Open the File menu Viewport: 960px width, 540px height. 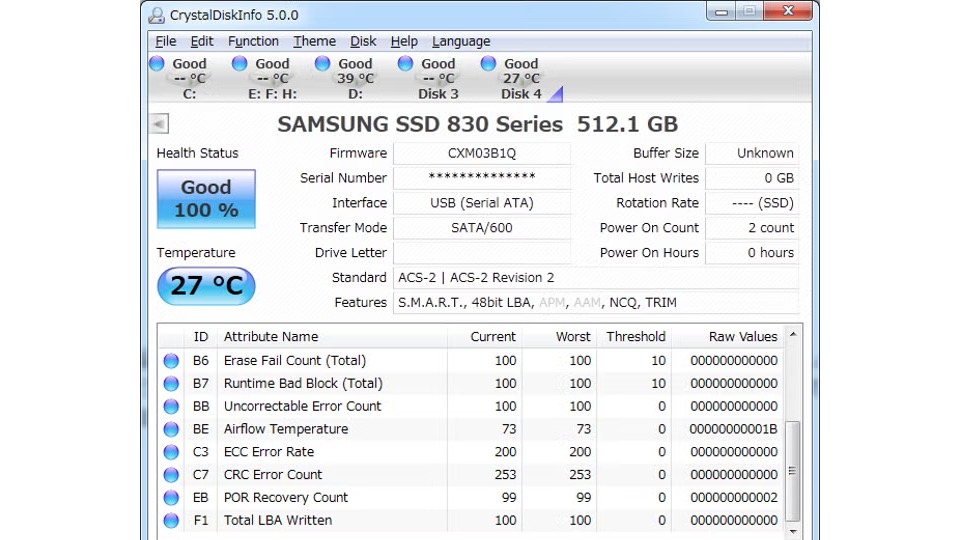coord(166,41)
